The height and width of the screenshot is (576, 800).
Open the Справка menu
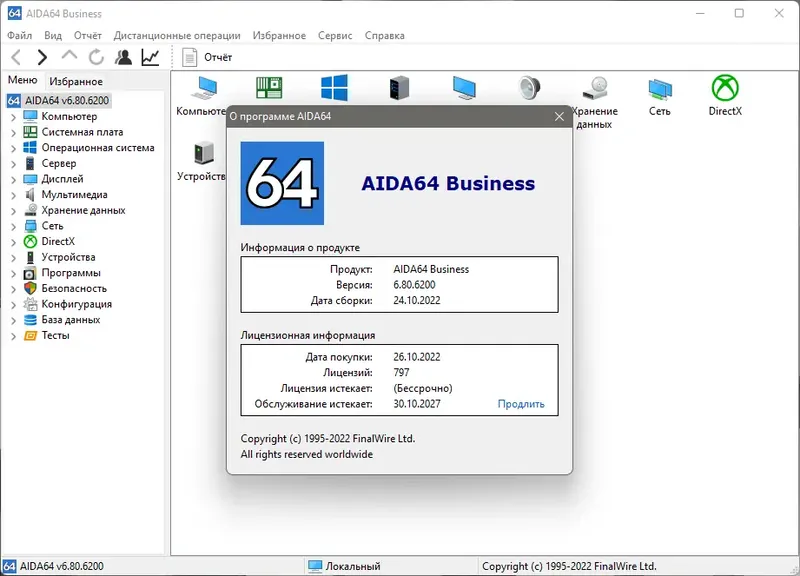(385, 35)
